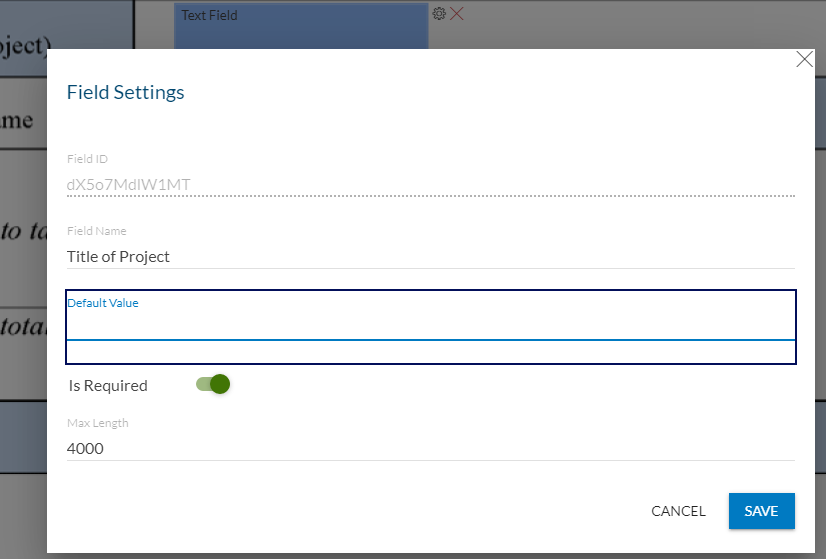Screen dimensions: 826x559
Task: Click the Is Required label text
Action: (108, 386)
